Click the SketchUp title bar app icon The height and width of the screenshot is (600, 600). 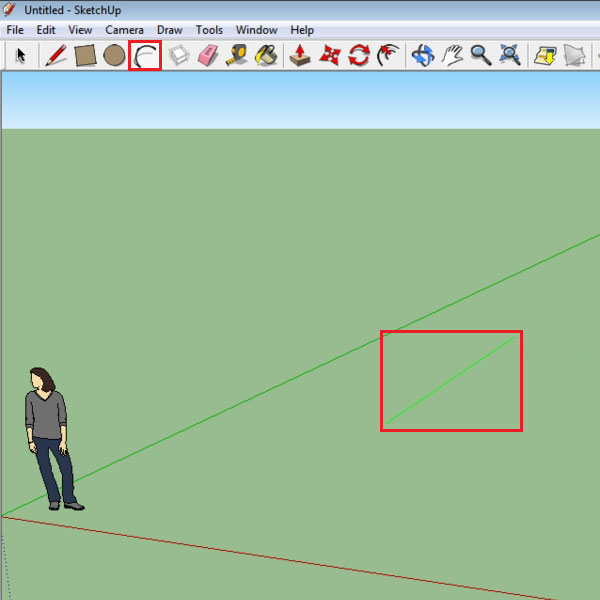coord(9,9)
